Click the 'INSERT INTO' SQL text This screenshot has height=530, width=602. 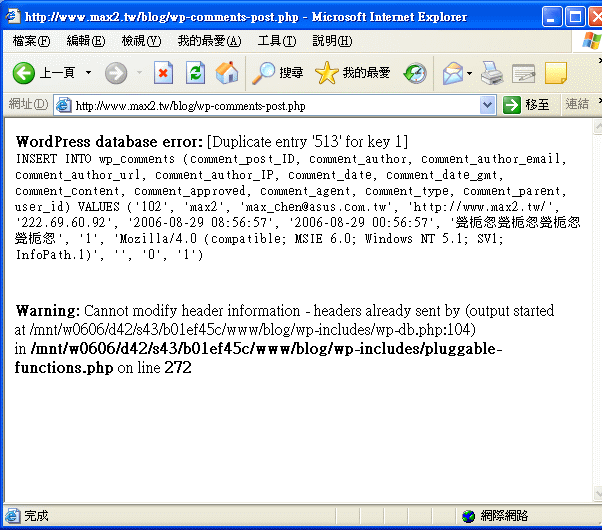53,159
